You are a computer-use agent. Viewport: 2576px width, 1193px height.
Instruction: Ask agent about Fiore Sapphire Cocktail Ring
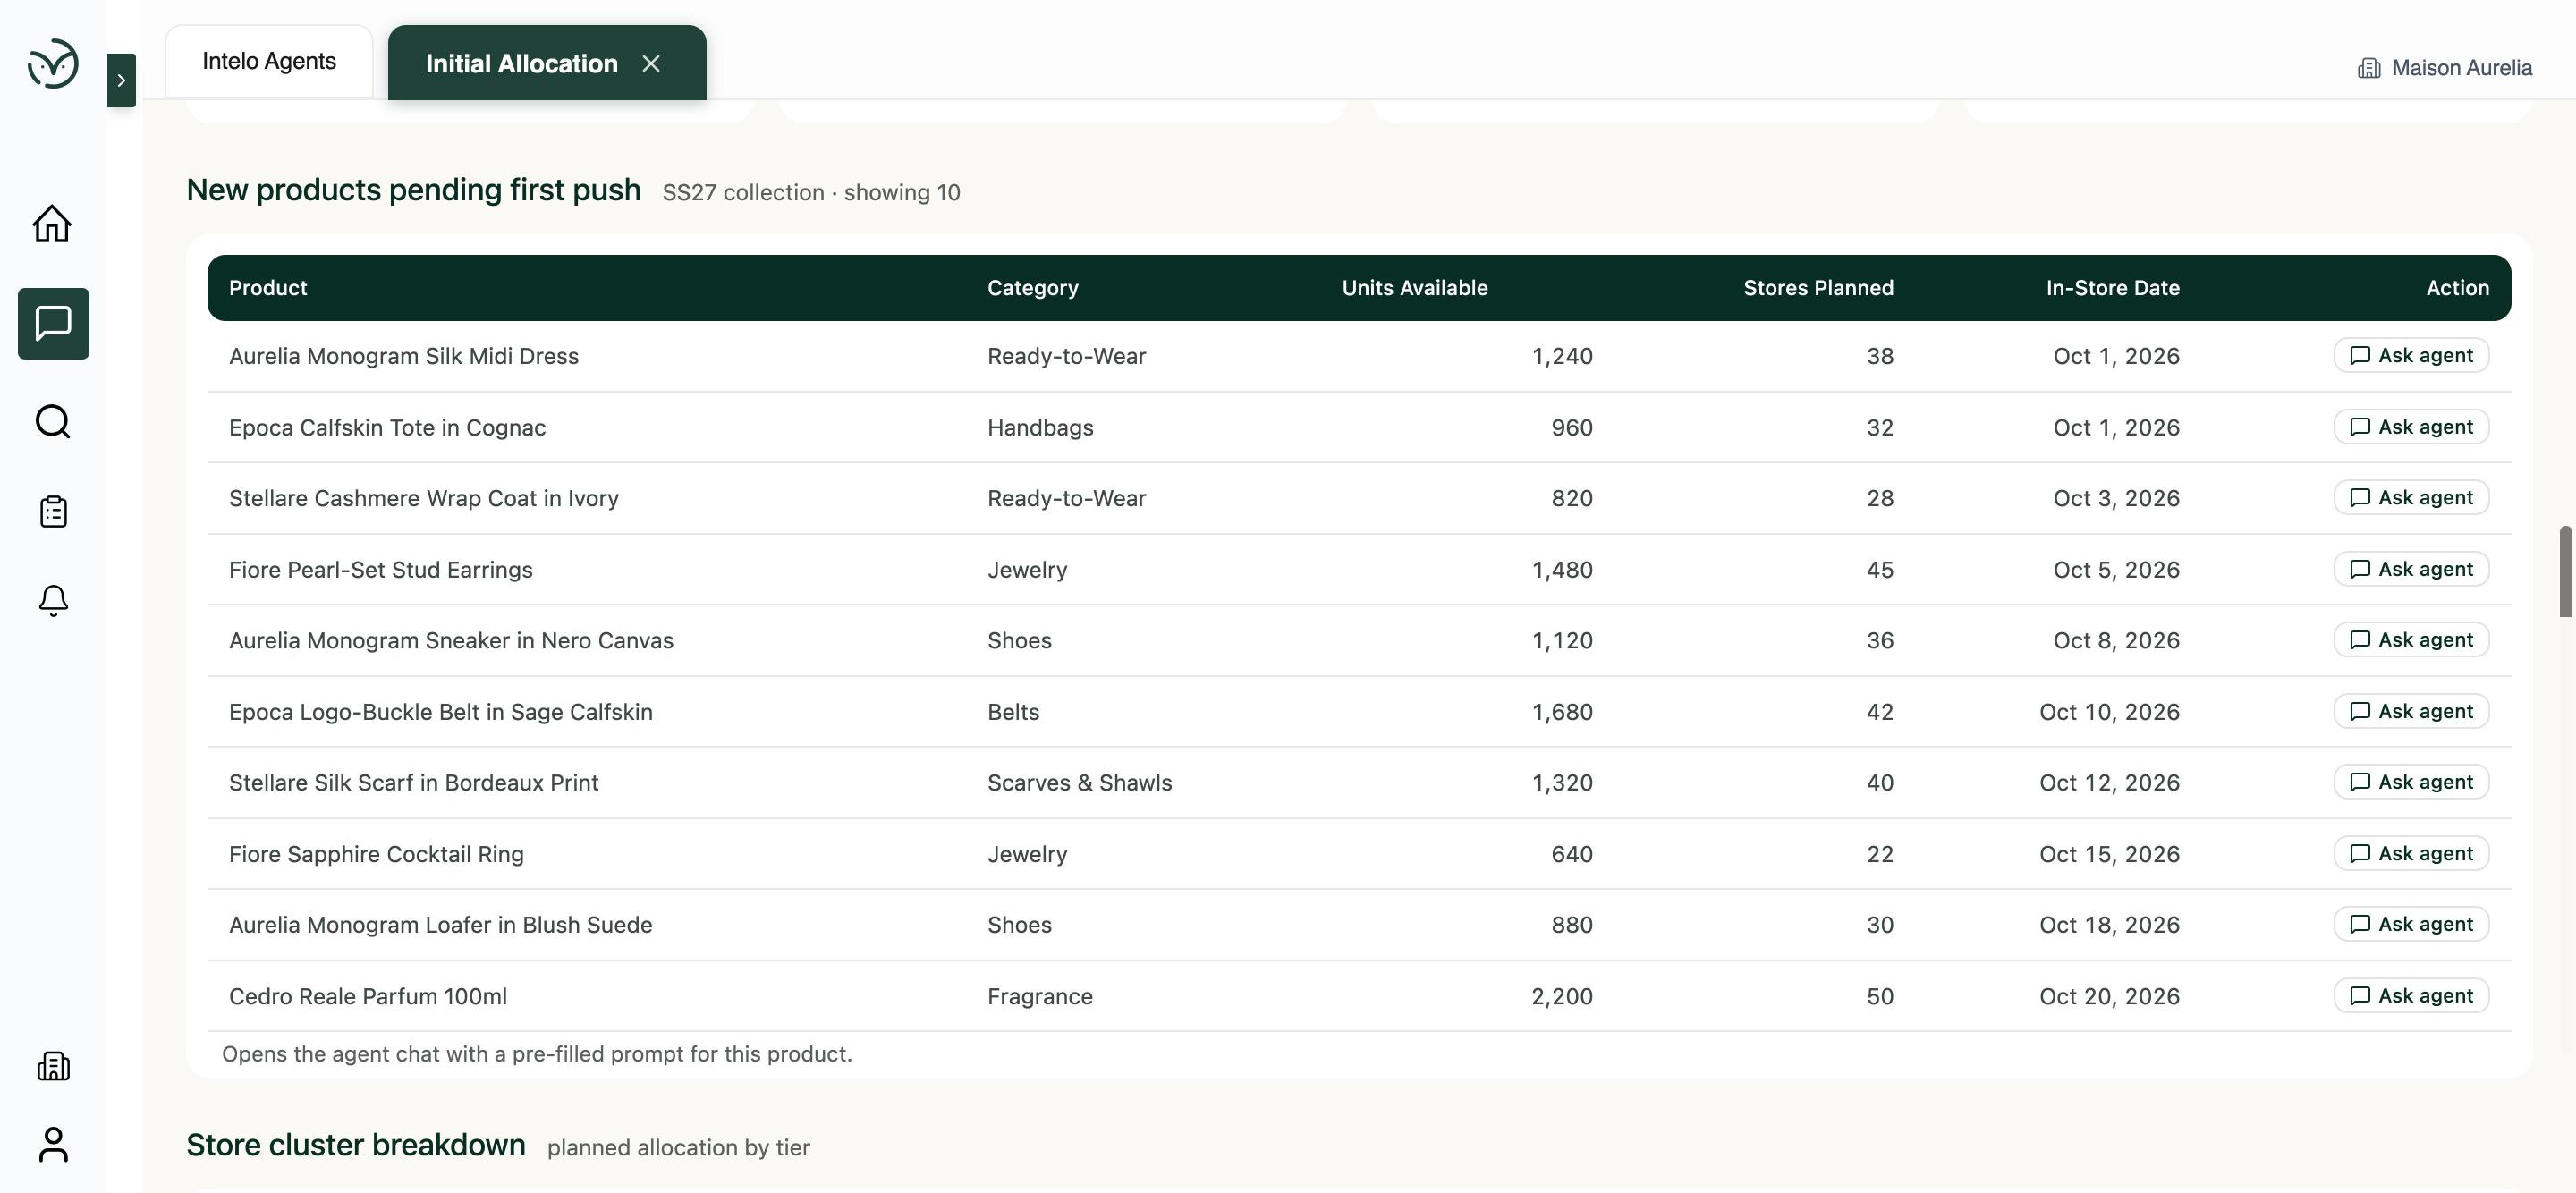coord(2411,853)
